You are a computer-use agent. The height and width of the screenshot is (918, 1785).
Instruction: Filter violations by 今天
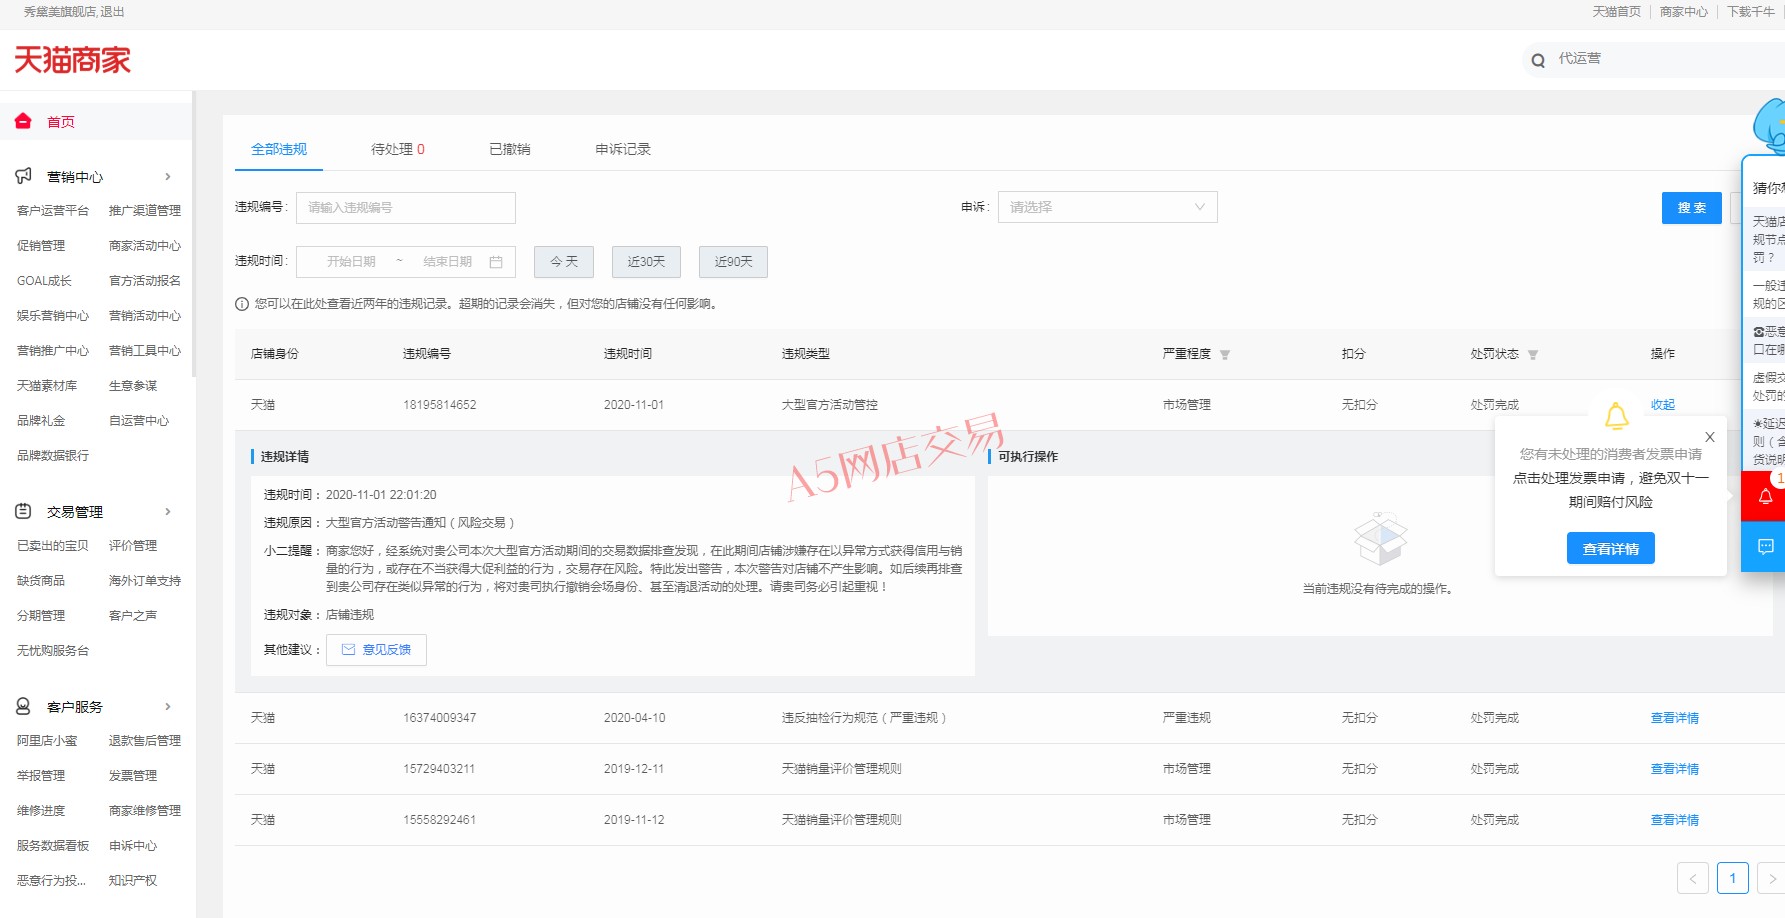[x=564, y=261]
